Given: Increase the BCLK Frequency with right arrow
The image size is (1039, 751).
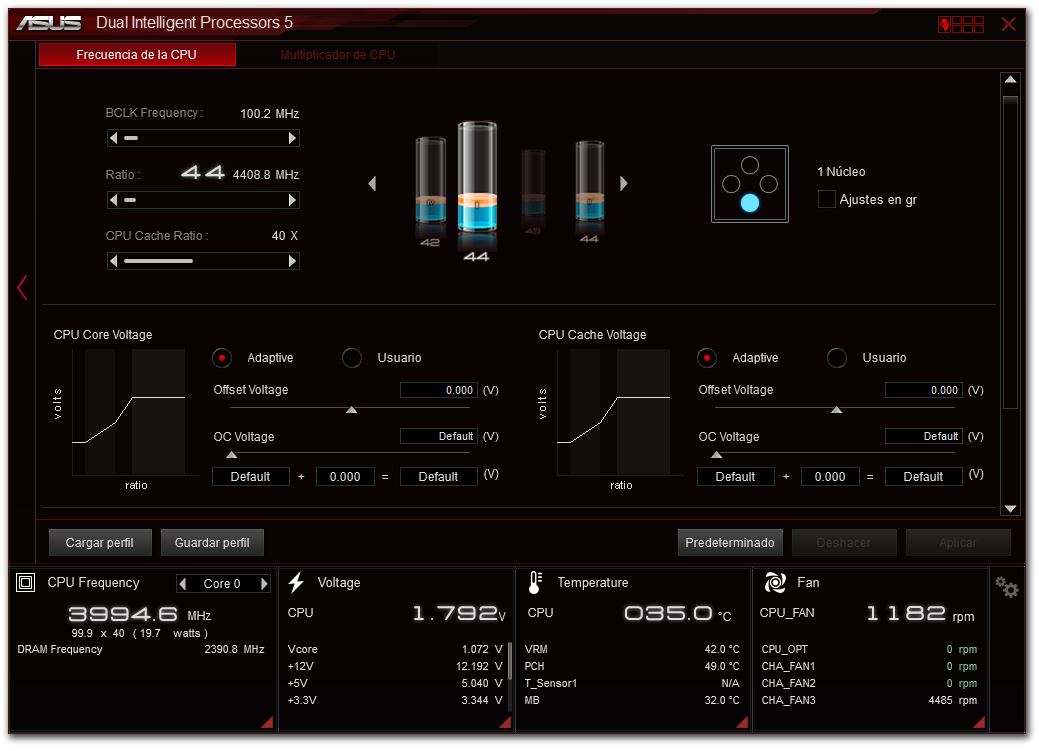Looking at the screenshot, I should (x=292, y=138).
